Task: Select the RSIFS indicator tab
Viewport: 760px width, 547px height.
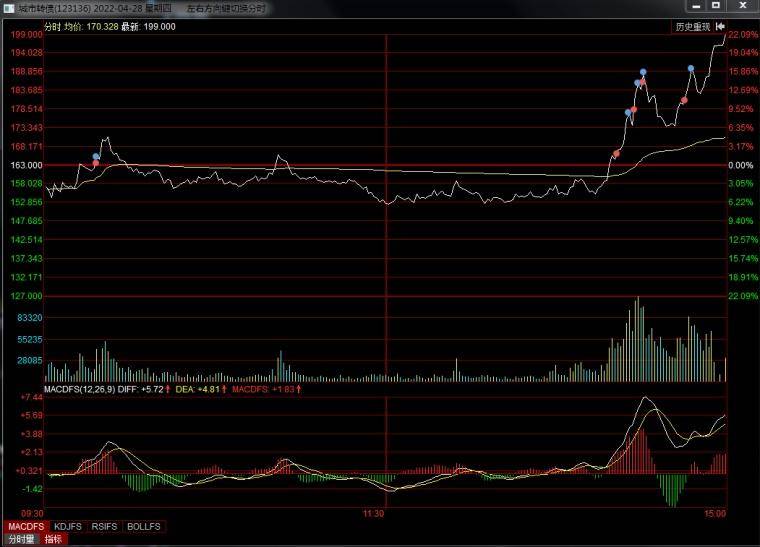Action: pyautogui.click(x=104, y=526)
